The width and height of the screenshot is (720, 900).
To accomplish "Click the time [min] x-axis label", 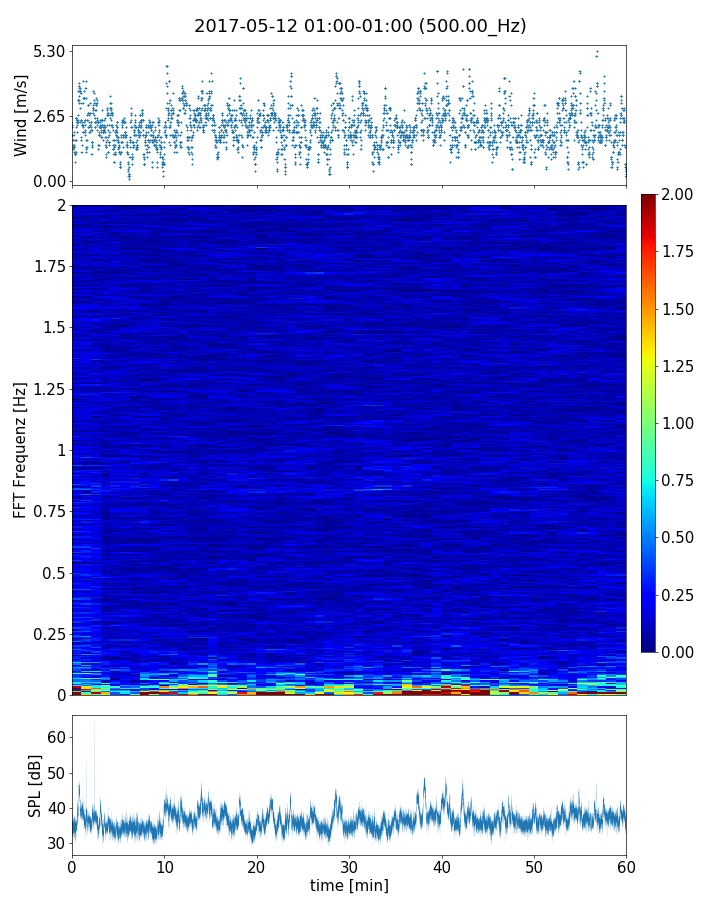I will pos(349,885).
